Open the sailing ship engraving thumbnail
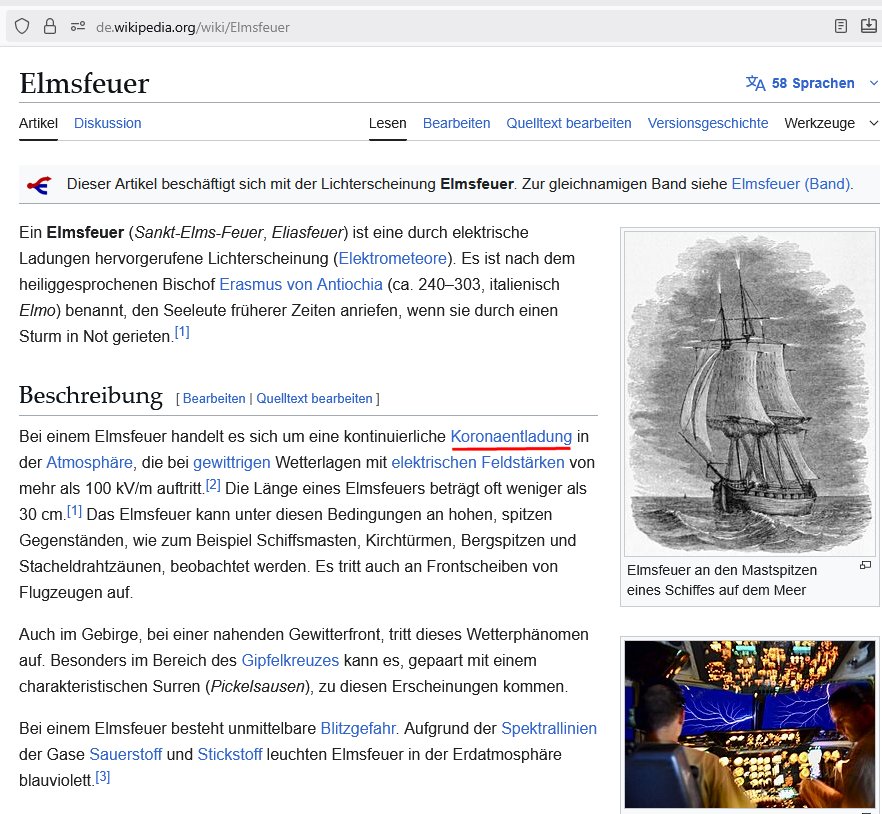882x814 pixels. [x=750, y=394]
